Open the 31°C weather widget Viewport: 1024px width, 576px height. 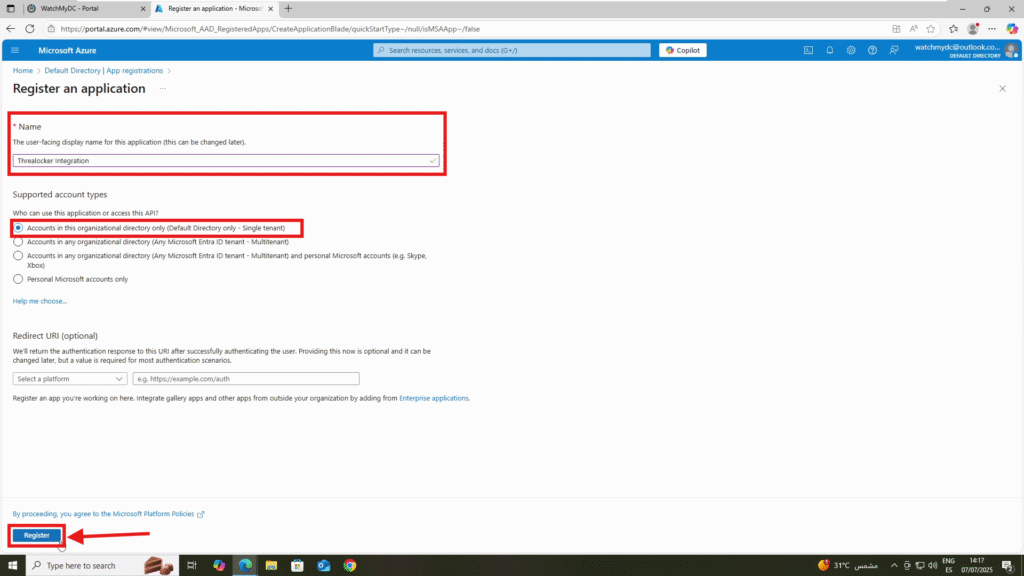[848, 566]
